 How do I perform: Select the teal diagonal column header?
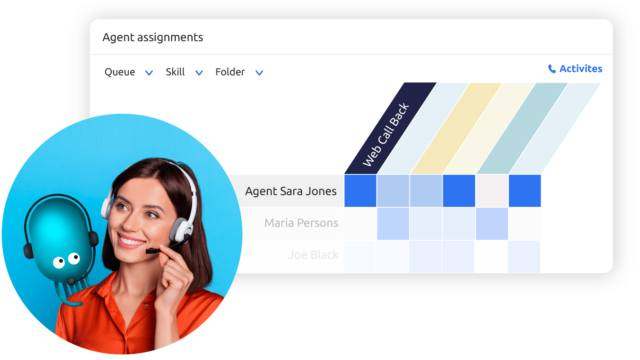(x=522, y=129)
